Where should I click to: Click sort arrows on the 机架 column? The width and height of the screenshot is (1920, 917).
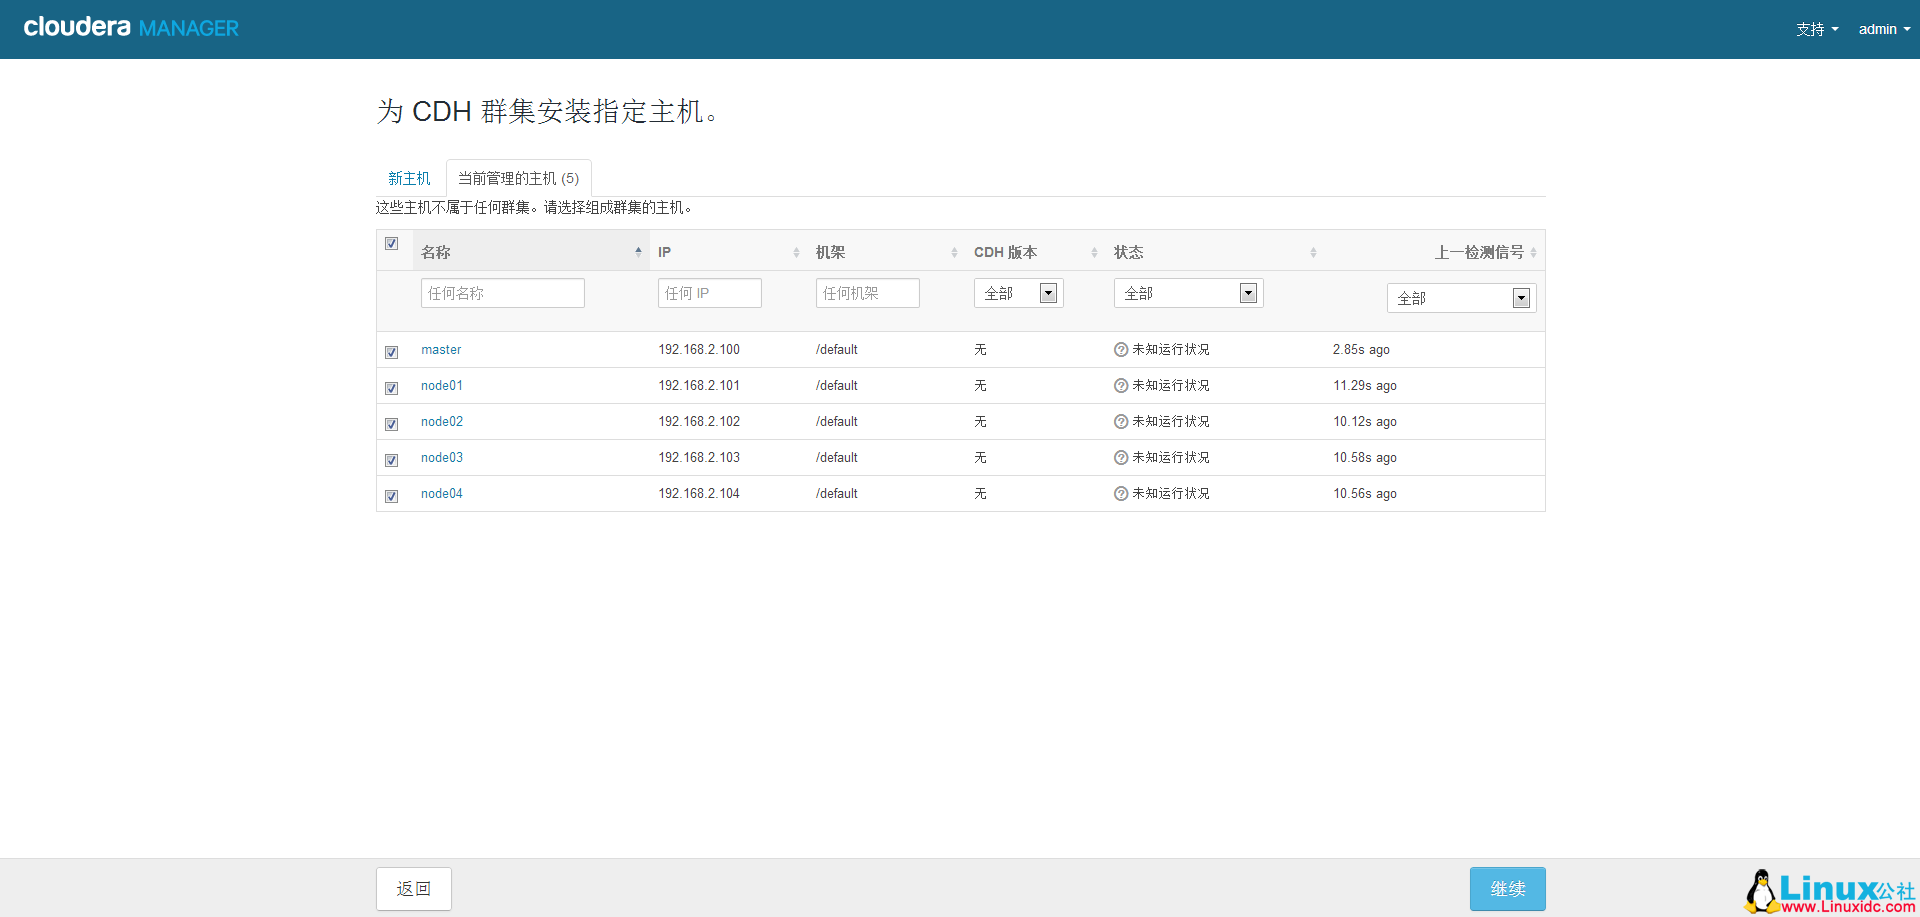[954, 253]
